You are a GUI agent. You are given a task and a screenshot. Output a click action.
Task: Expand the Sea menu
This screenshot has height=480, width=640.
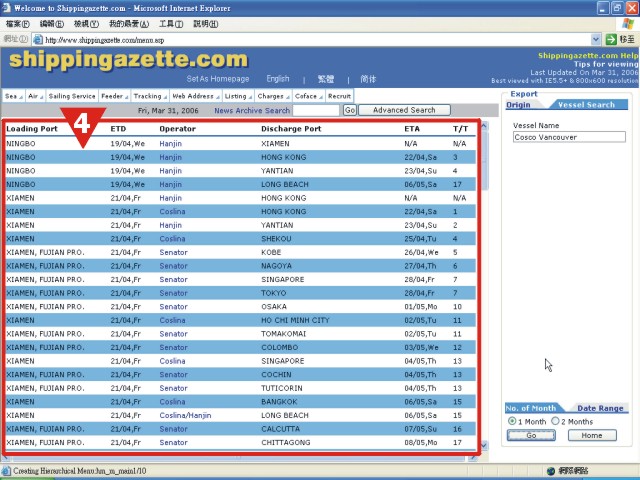(x=13, y=96)
